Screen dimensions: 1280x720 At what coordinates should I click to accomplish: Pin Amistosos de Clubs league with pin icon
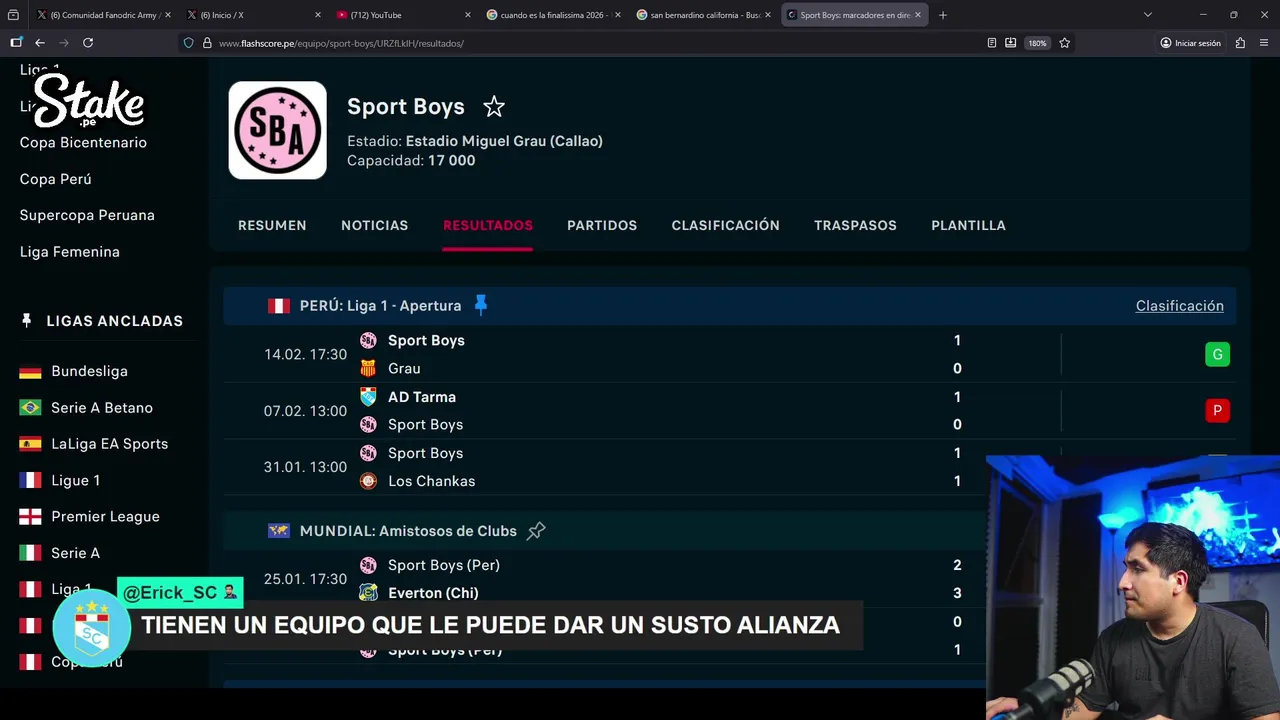[x=536, y=530]
